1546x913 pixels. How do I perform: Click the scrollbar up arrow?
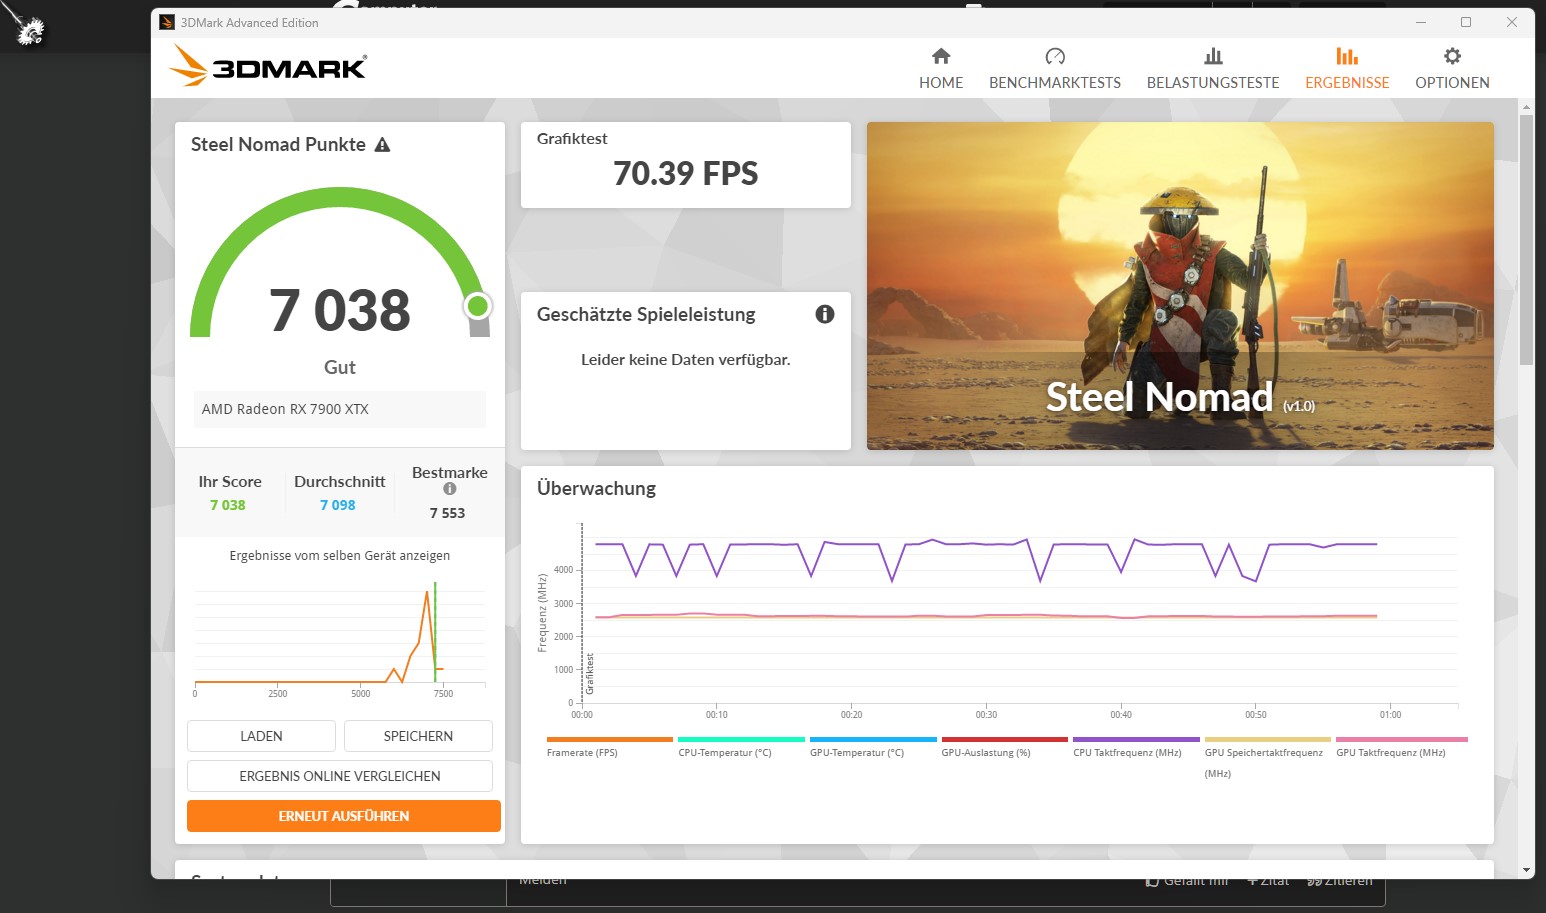point(1526,106)
